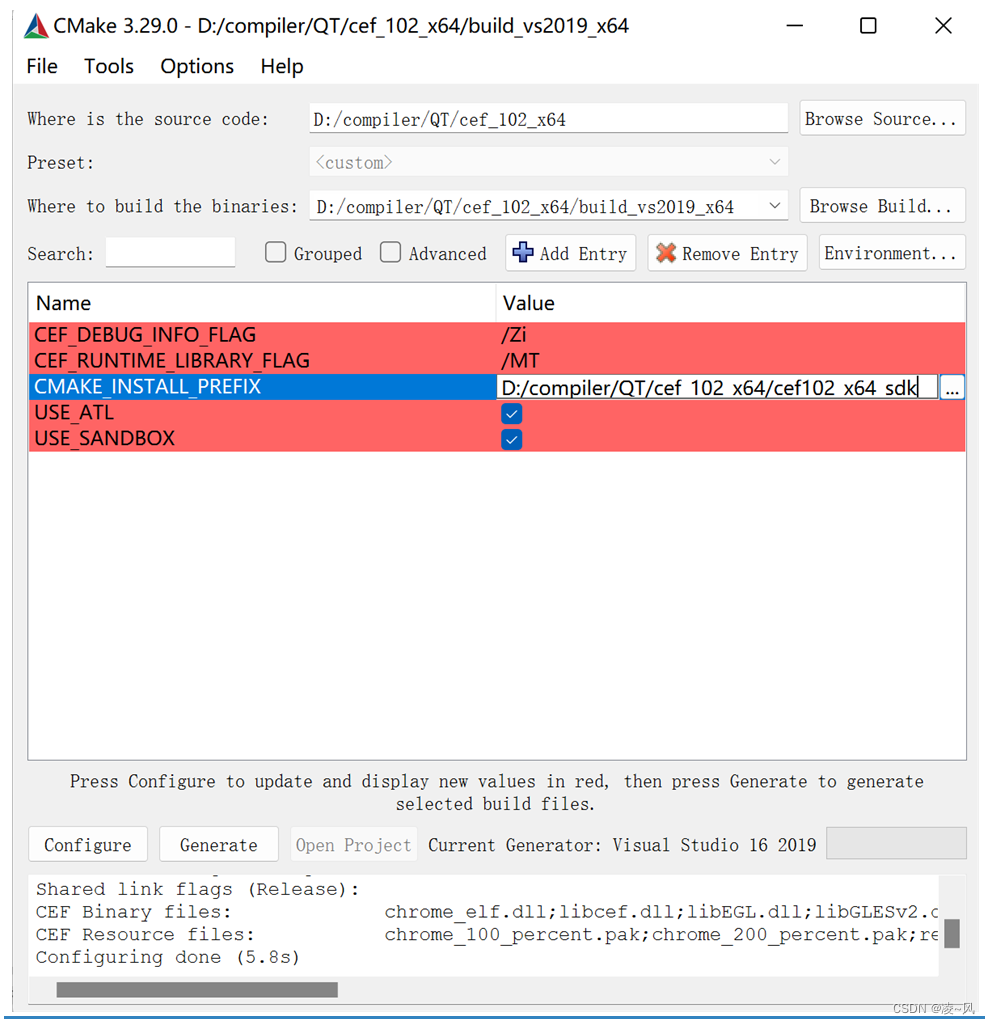Click the Generate button
Screen dimensions: 990x1024
click(x=219, y=844)
